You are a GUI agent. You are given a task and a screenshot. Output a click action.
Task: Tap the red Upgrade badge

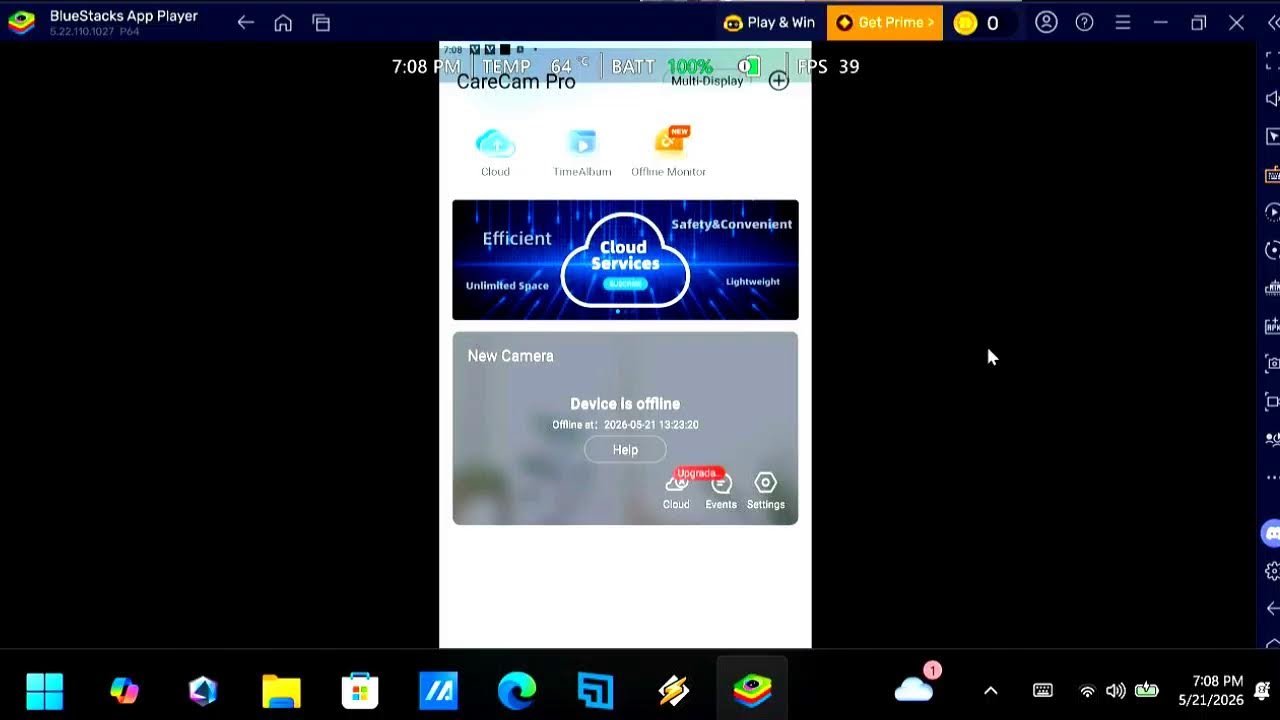(697, 473)
